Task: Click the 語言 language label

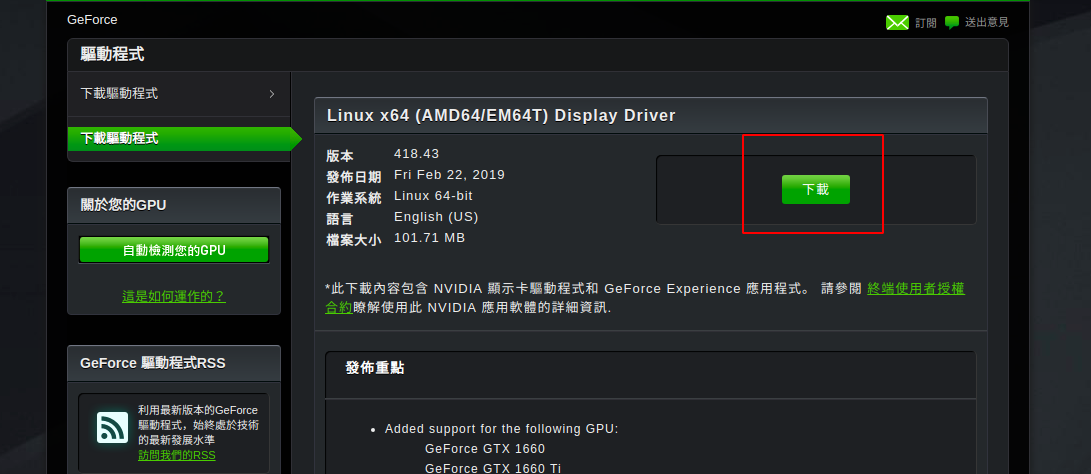Action: (340, 219)
